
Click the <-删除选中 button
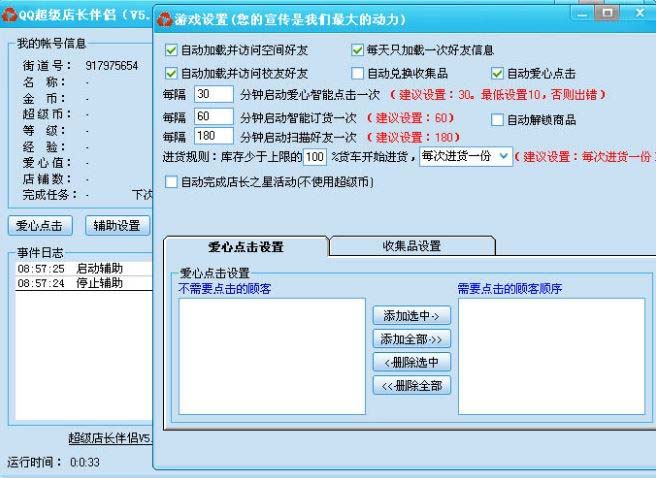pos(412,362)
